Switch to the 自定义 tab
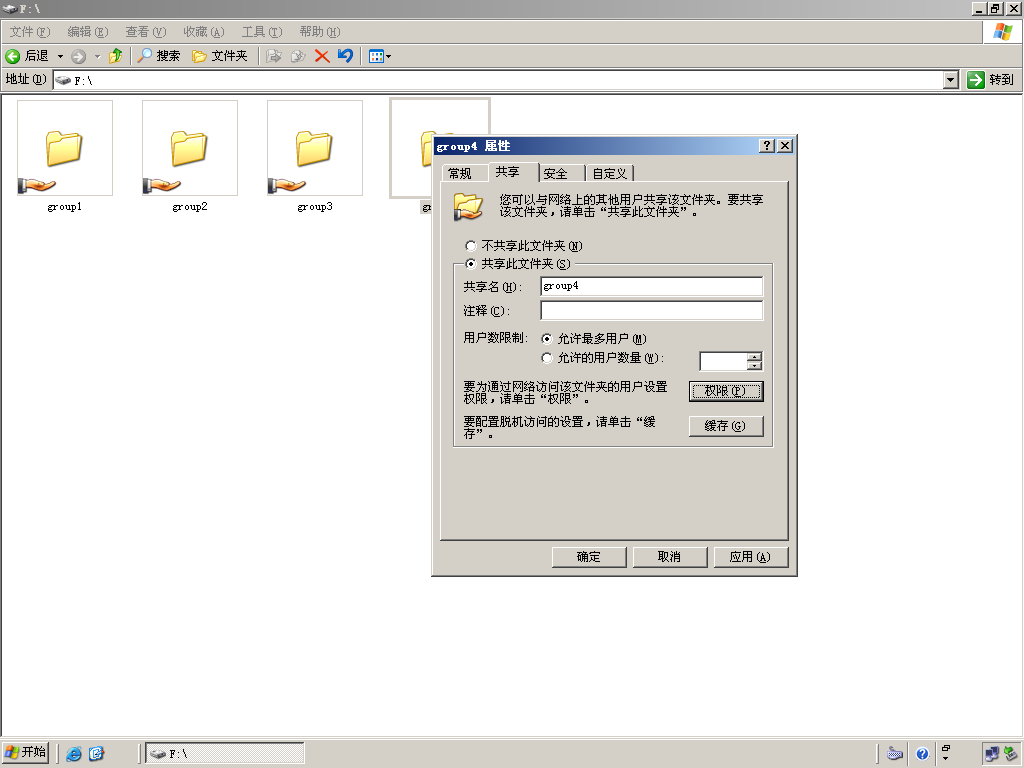The width and height of the screenshot is (1024, 768). pyautogui.click(x=609, y=173)
